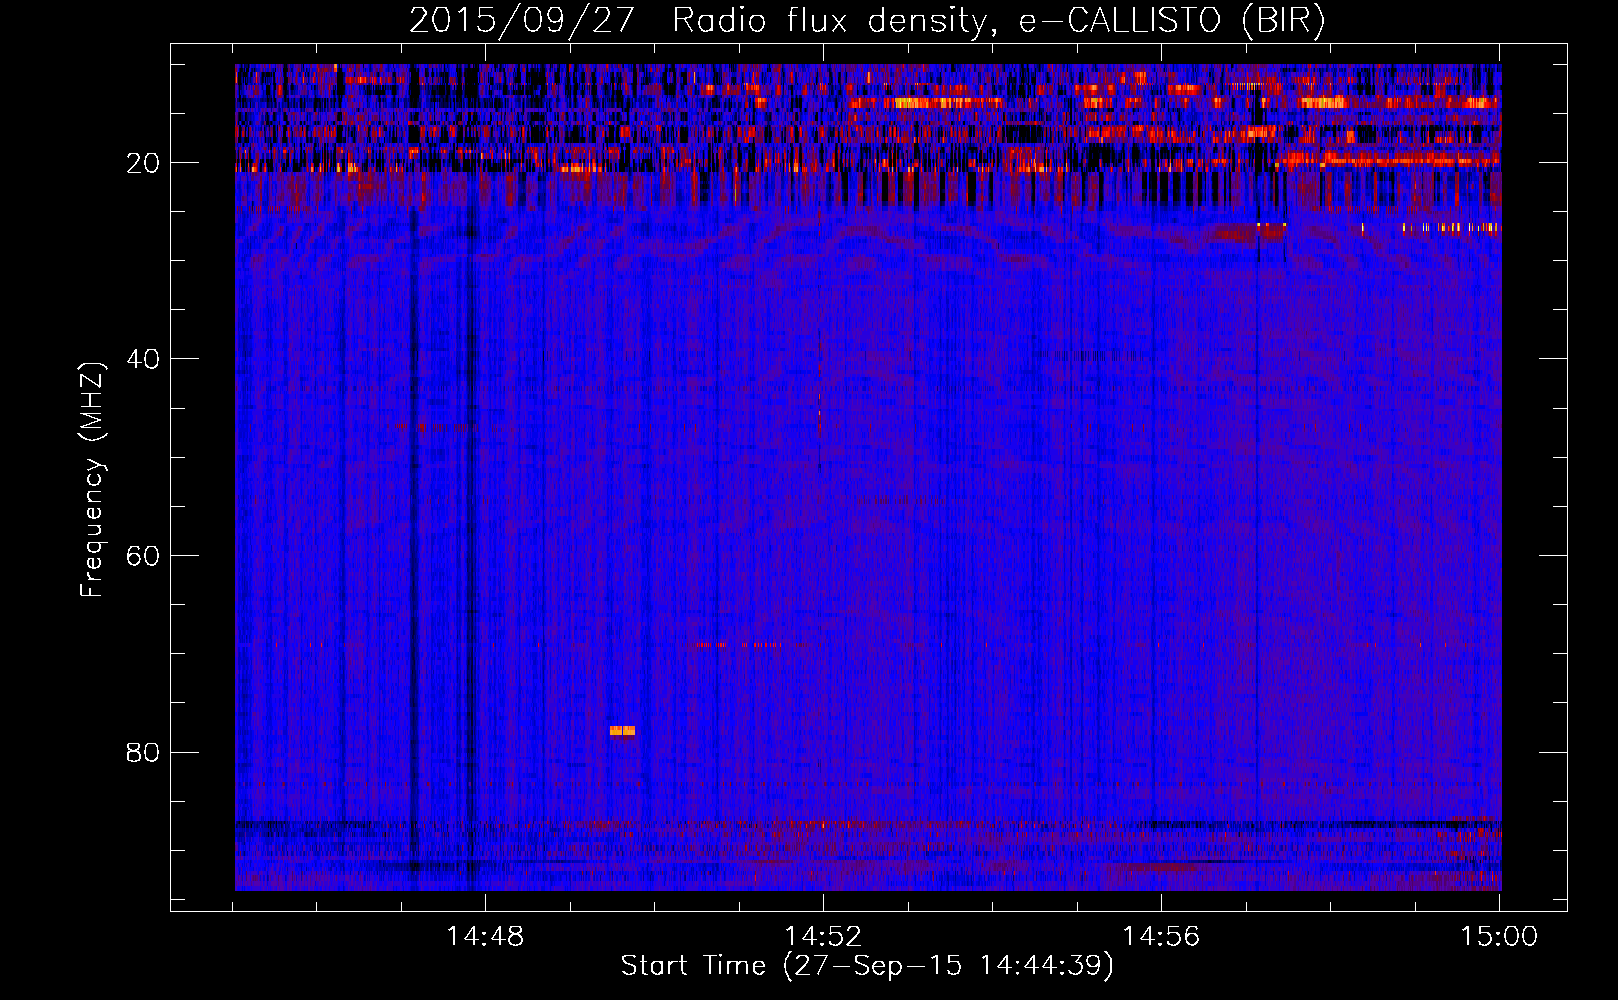The width and height of the screenshot is (1618, 1000).
Task: Select the 80 frequency tick label
Action: click(143, 752)
